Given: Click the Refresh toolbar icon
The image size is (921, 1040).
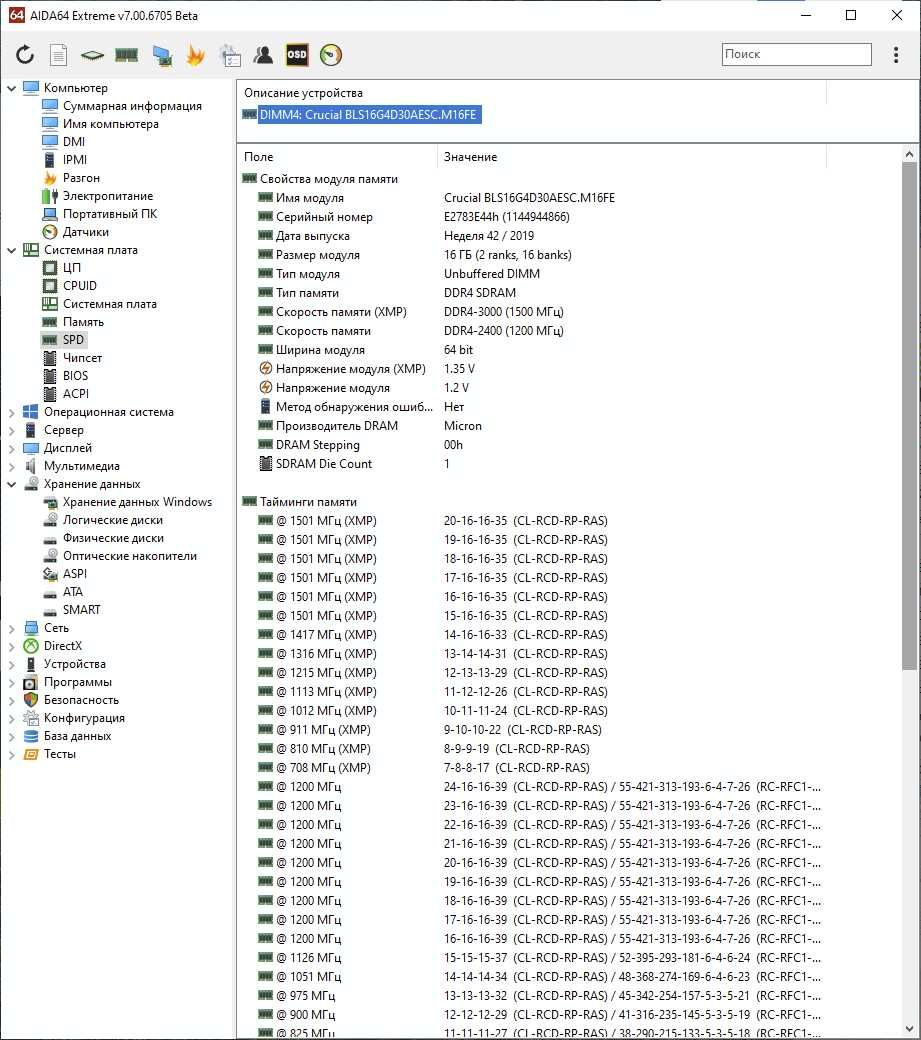Looking at the screenshot, I should 25,55.
